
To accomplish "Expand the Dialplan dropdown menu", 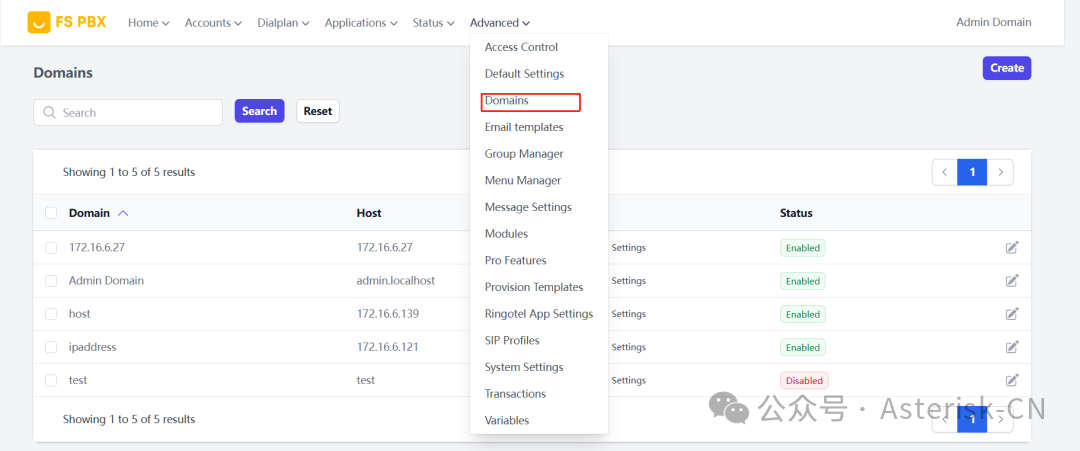I will pyautogui.click(x=283, y=22).
